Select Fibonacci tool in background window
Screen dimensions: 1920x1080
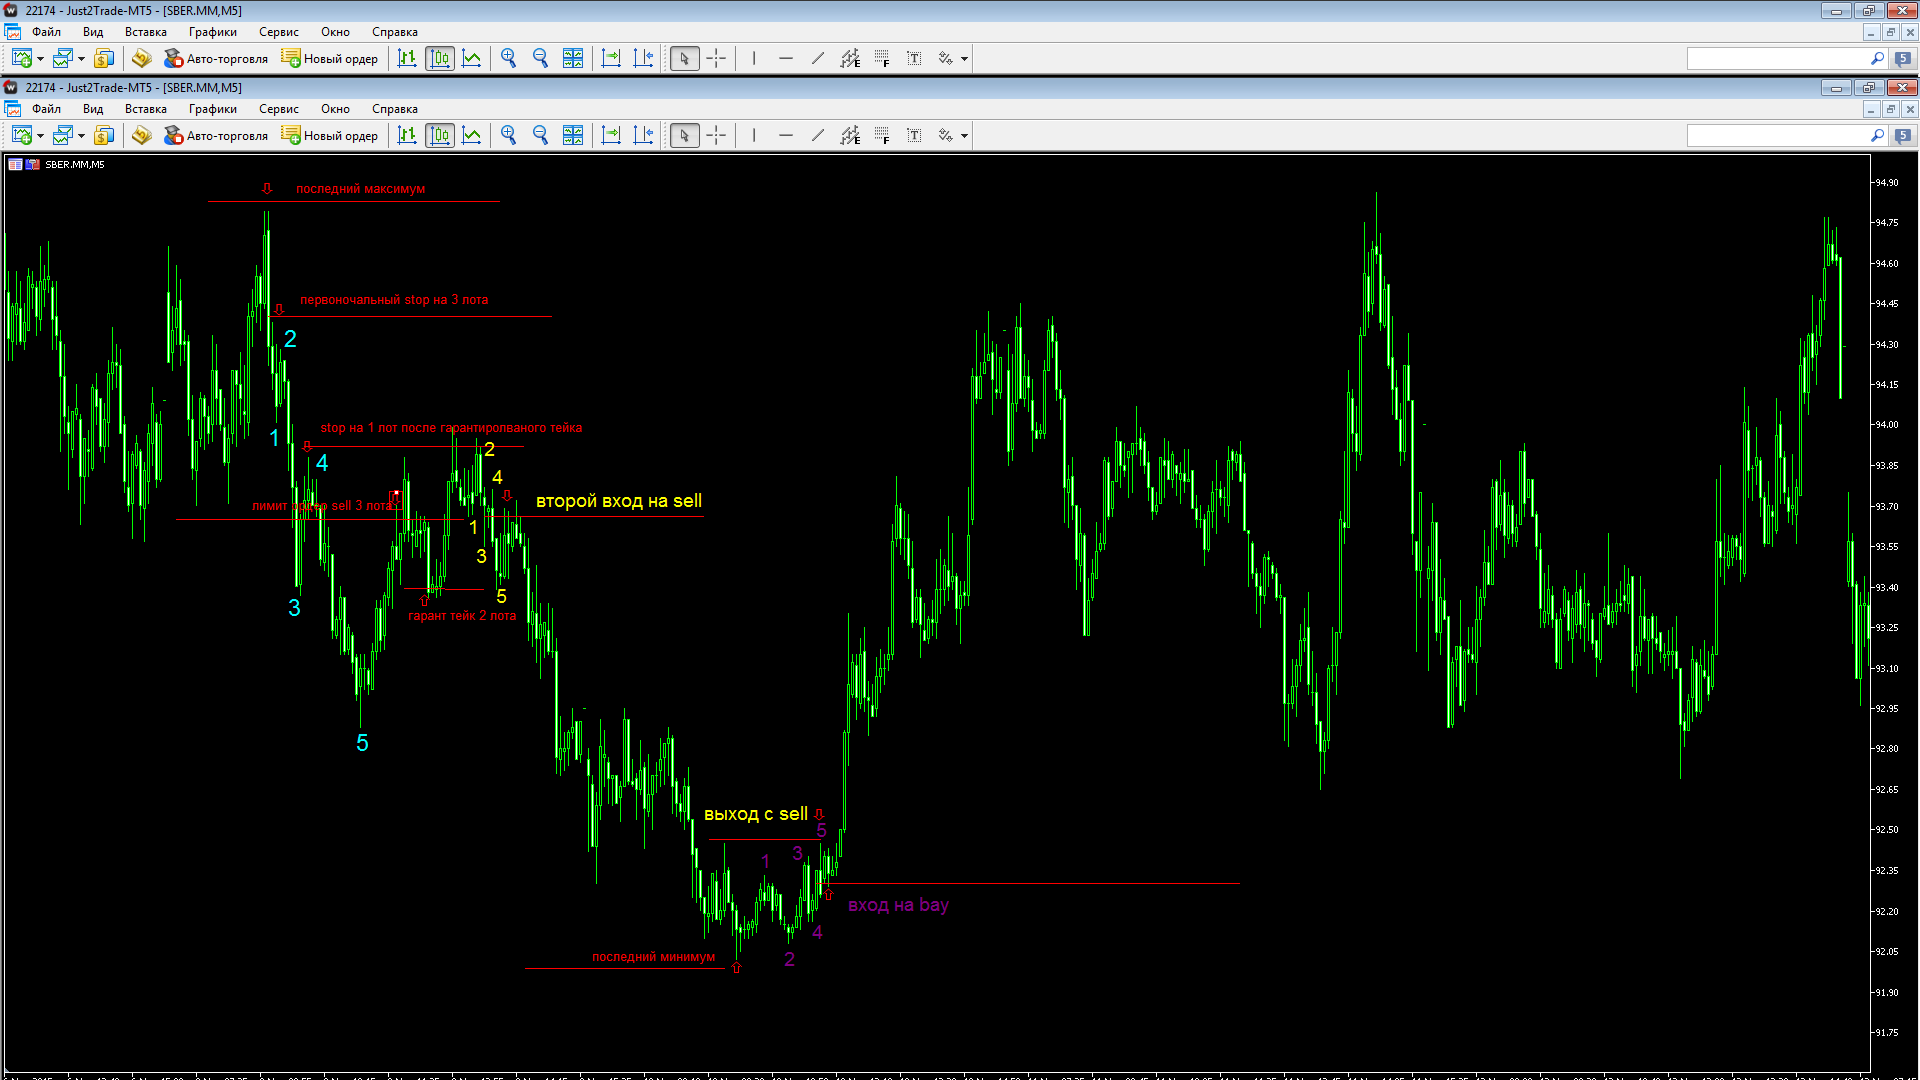(882, 59)
